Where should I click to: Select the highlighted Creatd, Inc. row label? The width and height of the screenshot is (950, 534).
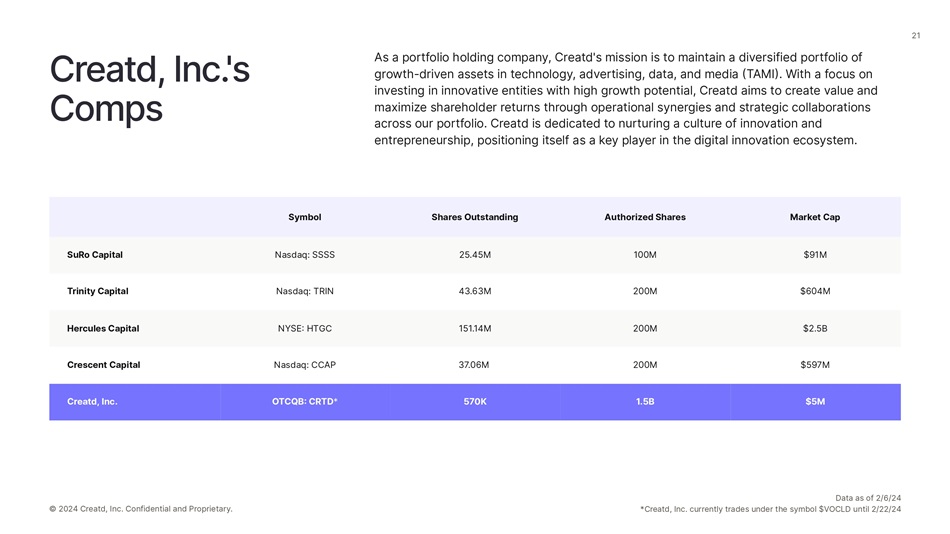coord(92,402)
